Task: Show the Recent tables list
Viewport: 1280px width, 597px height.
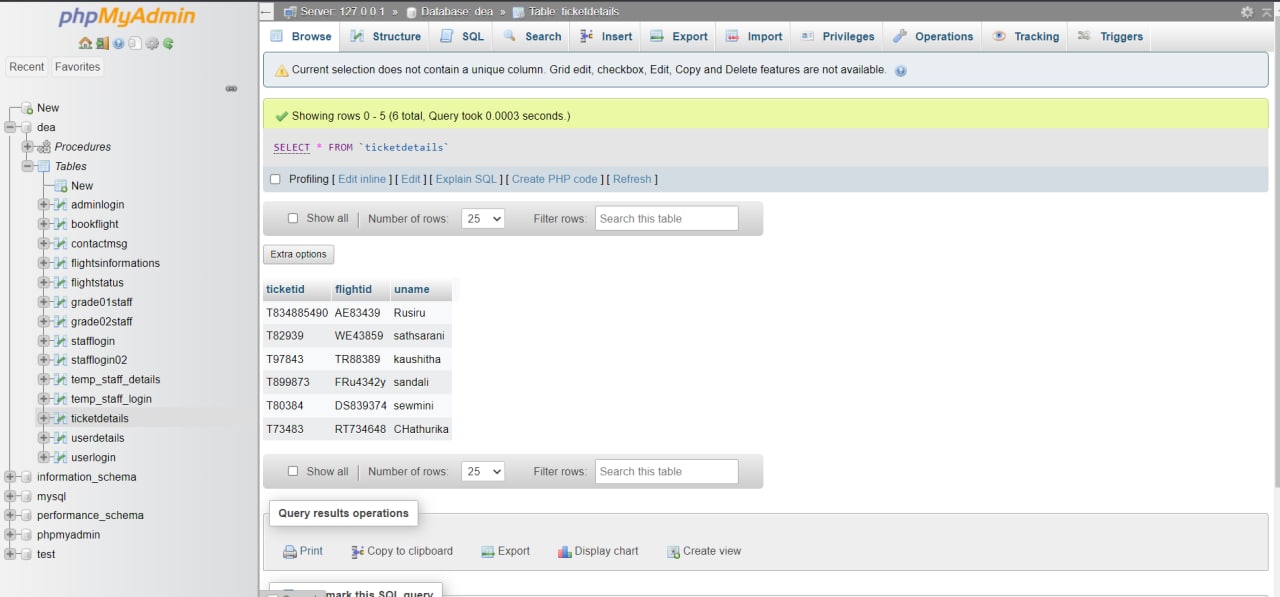Action: (x=27, y=67)
